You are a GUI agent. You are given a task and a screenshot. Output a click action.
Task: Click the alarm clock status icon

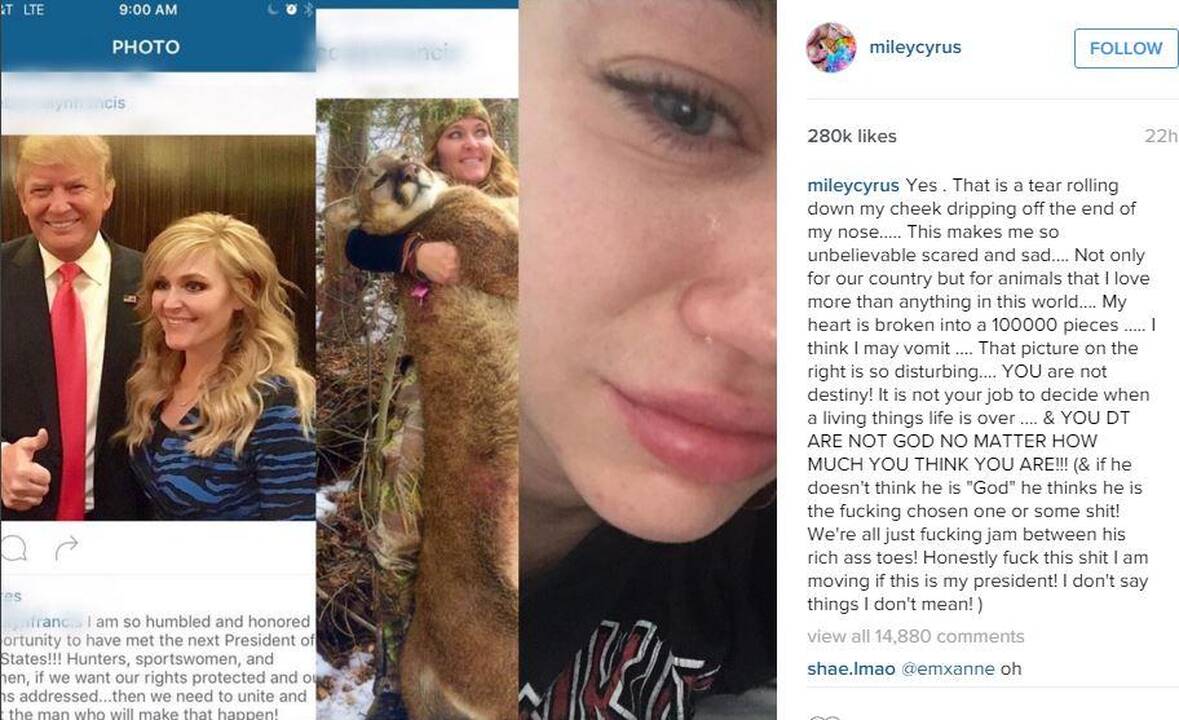[291, 9]
